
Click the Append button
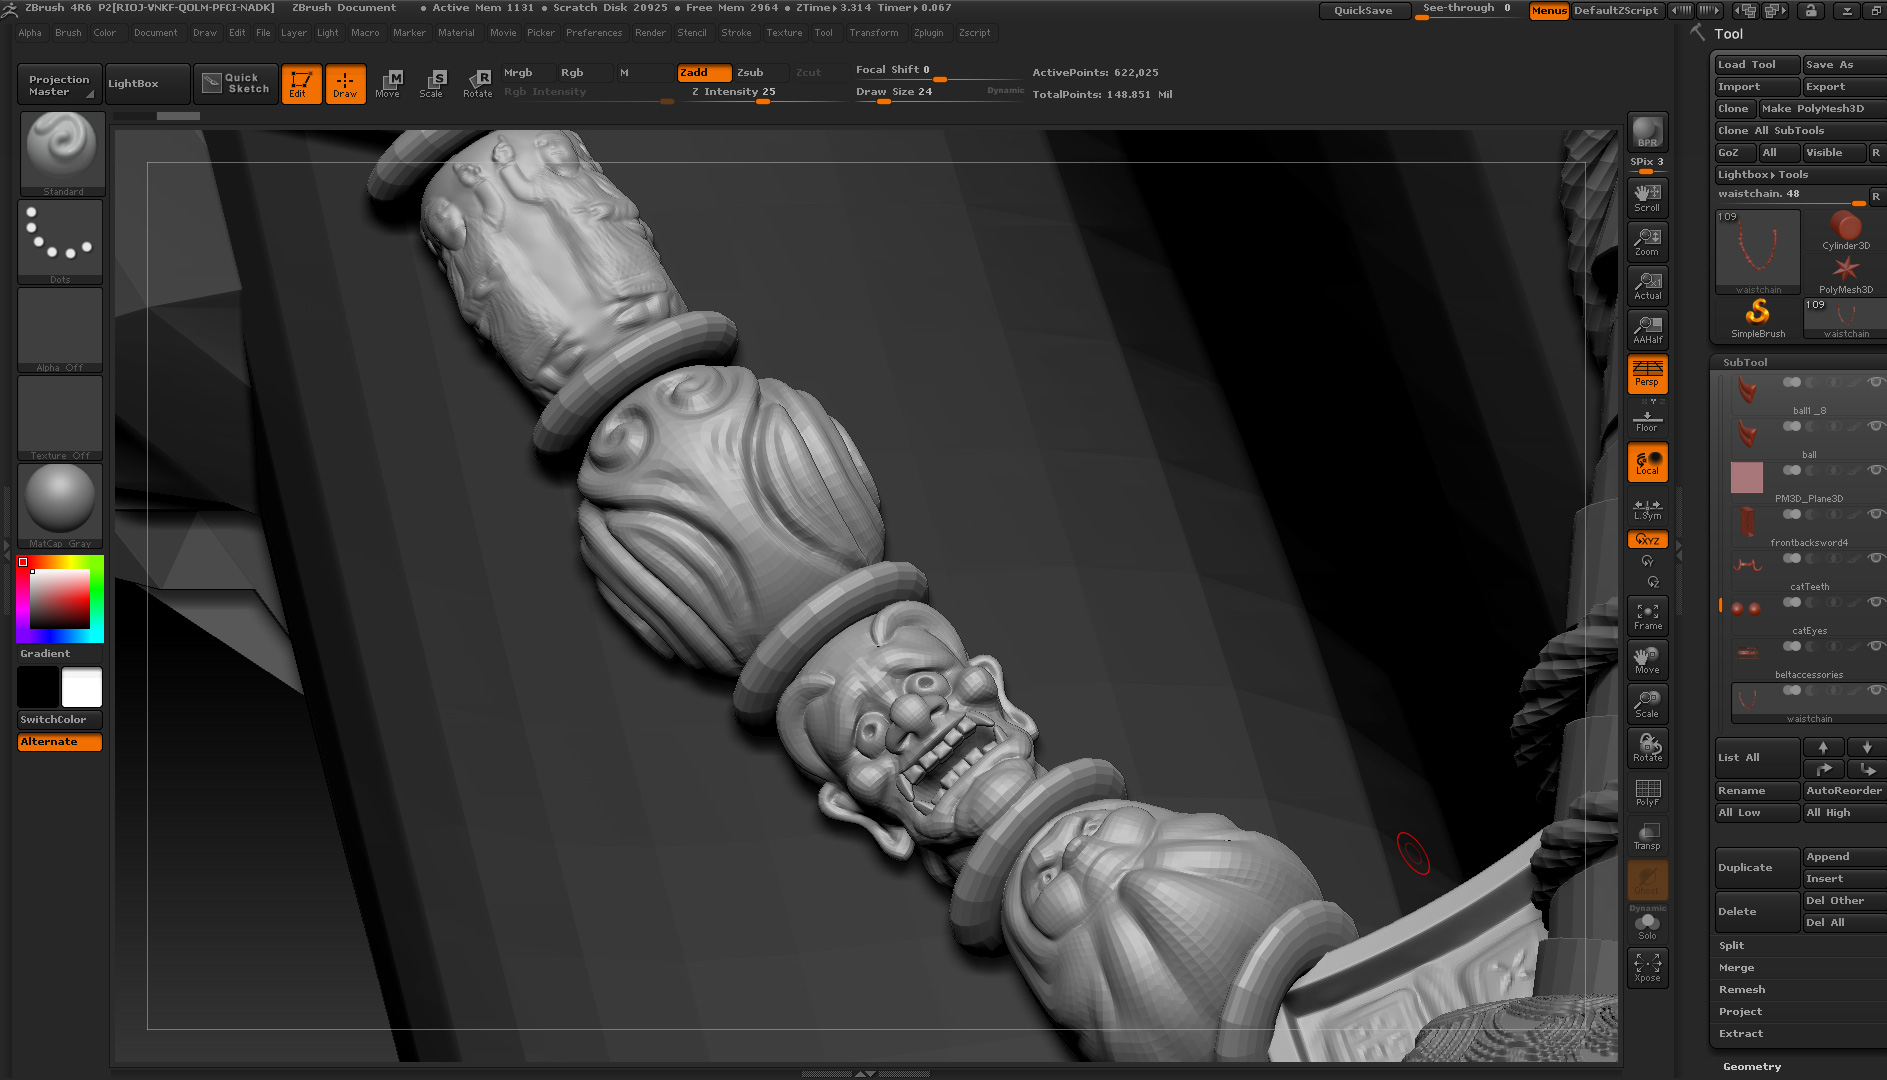(x=1844, y=856)
